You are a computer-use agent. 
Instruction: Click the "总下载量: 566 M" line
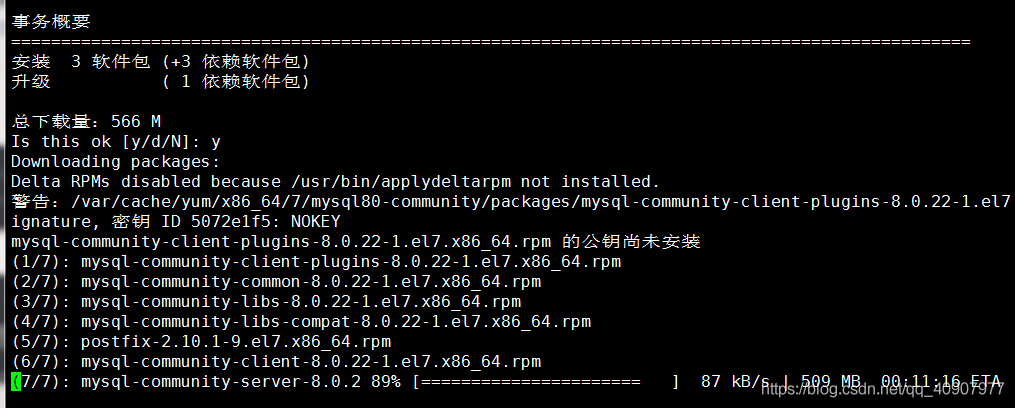[86, 121]
